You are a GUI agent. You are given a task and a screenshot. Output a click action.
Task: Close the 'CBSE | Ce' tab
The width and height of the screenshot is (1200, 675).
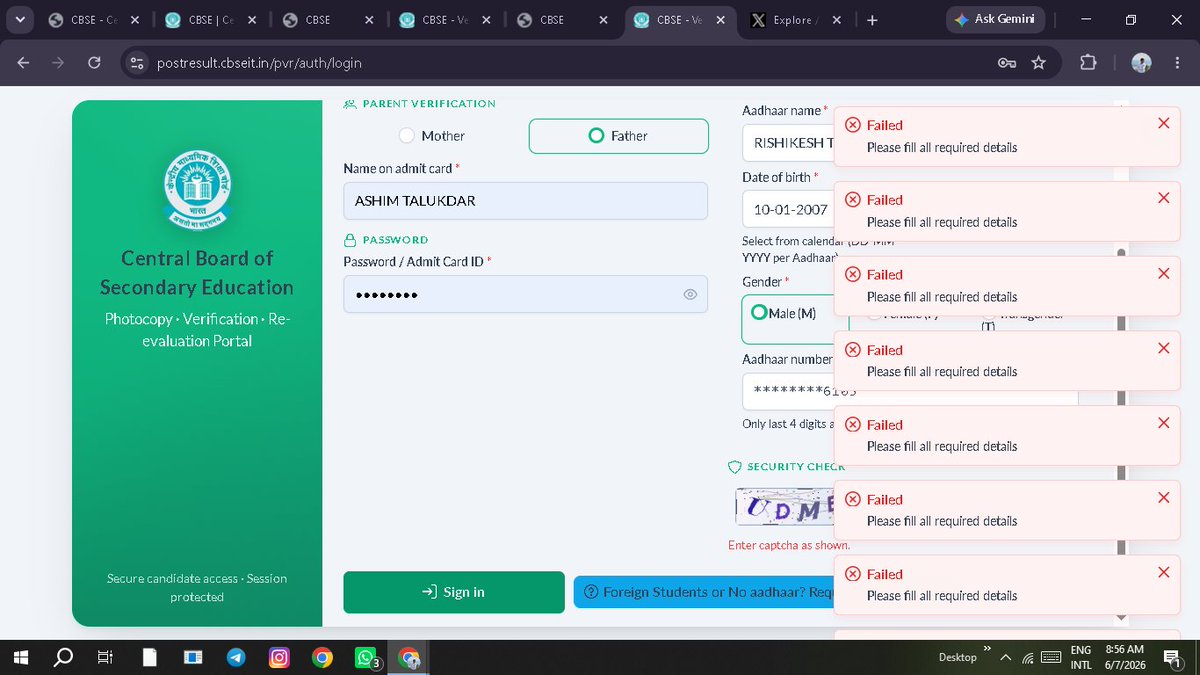tap(252, 20)
